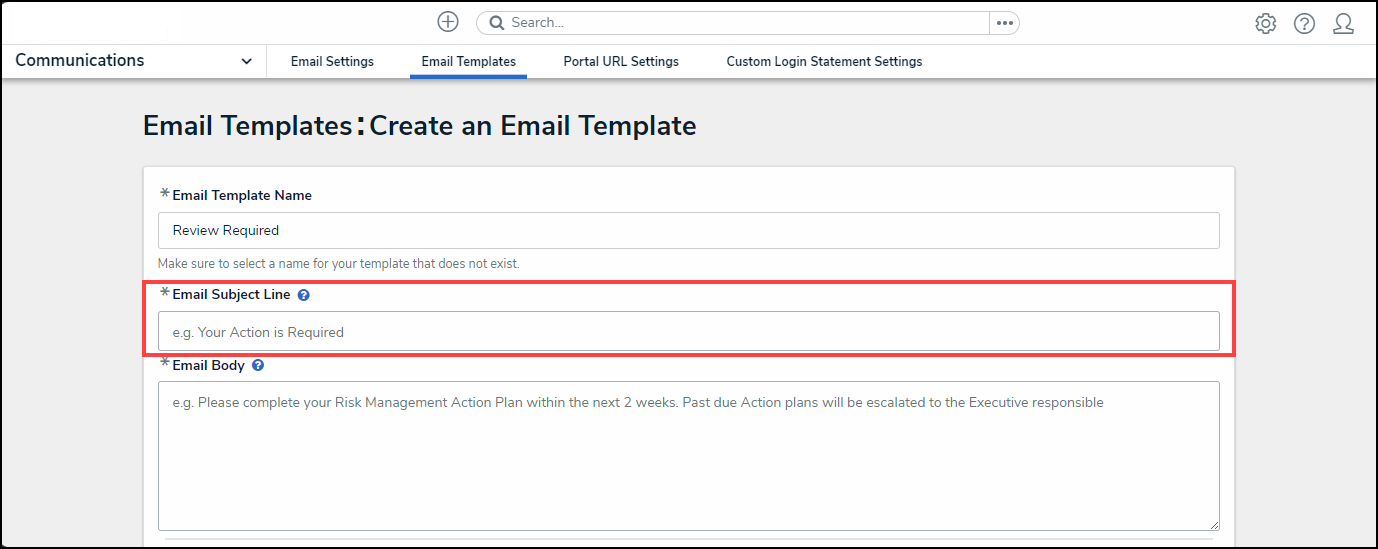Open the settings gear menu
This screenshot has width=1378, height=549.
click(x=1265, y=23)
